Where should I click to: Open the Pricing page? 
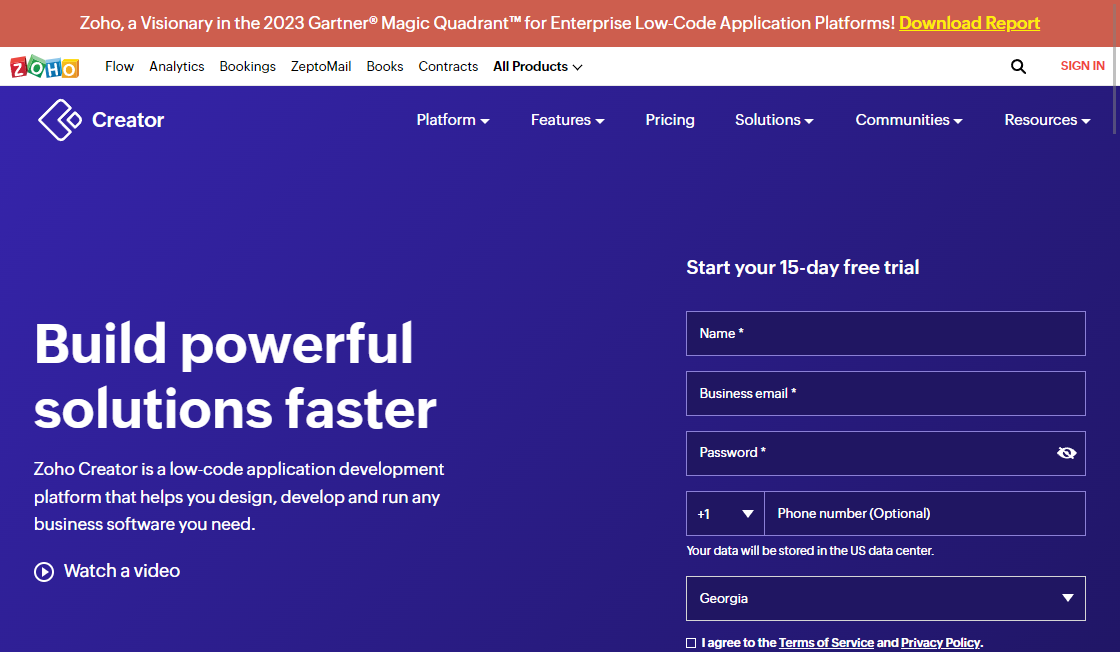point(670,120)
